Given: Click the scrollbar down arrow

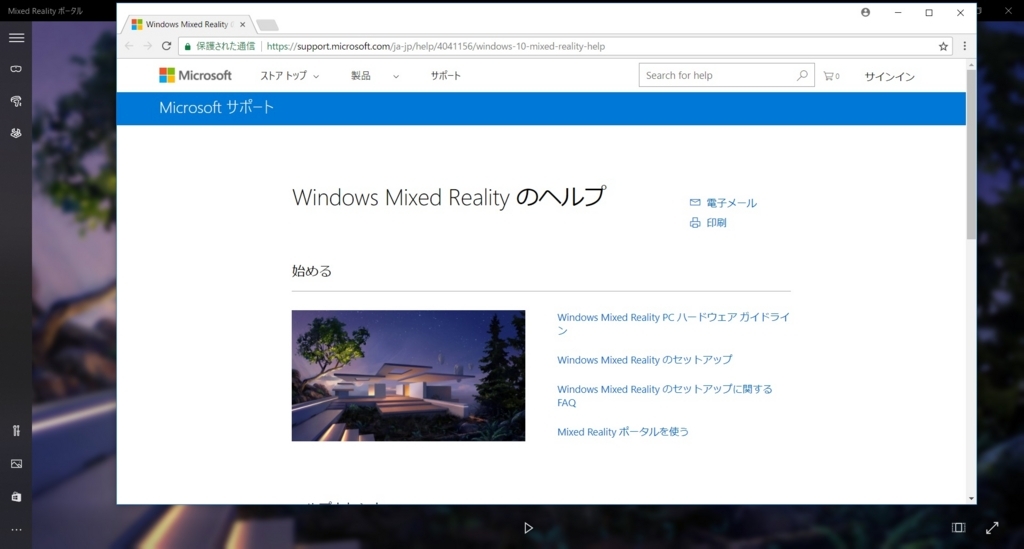Looking at the screenshot, I should (x=971, y=499).
